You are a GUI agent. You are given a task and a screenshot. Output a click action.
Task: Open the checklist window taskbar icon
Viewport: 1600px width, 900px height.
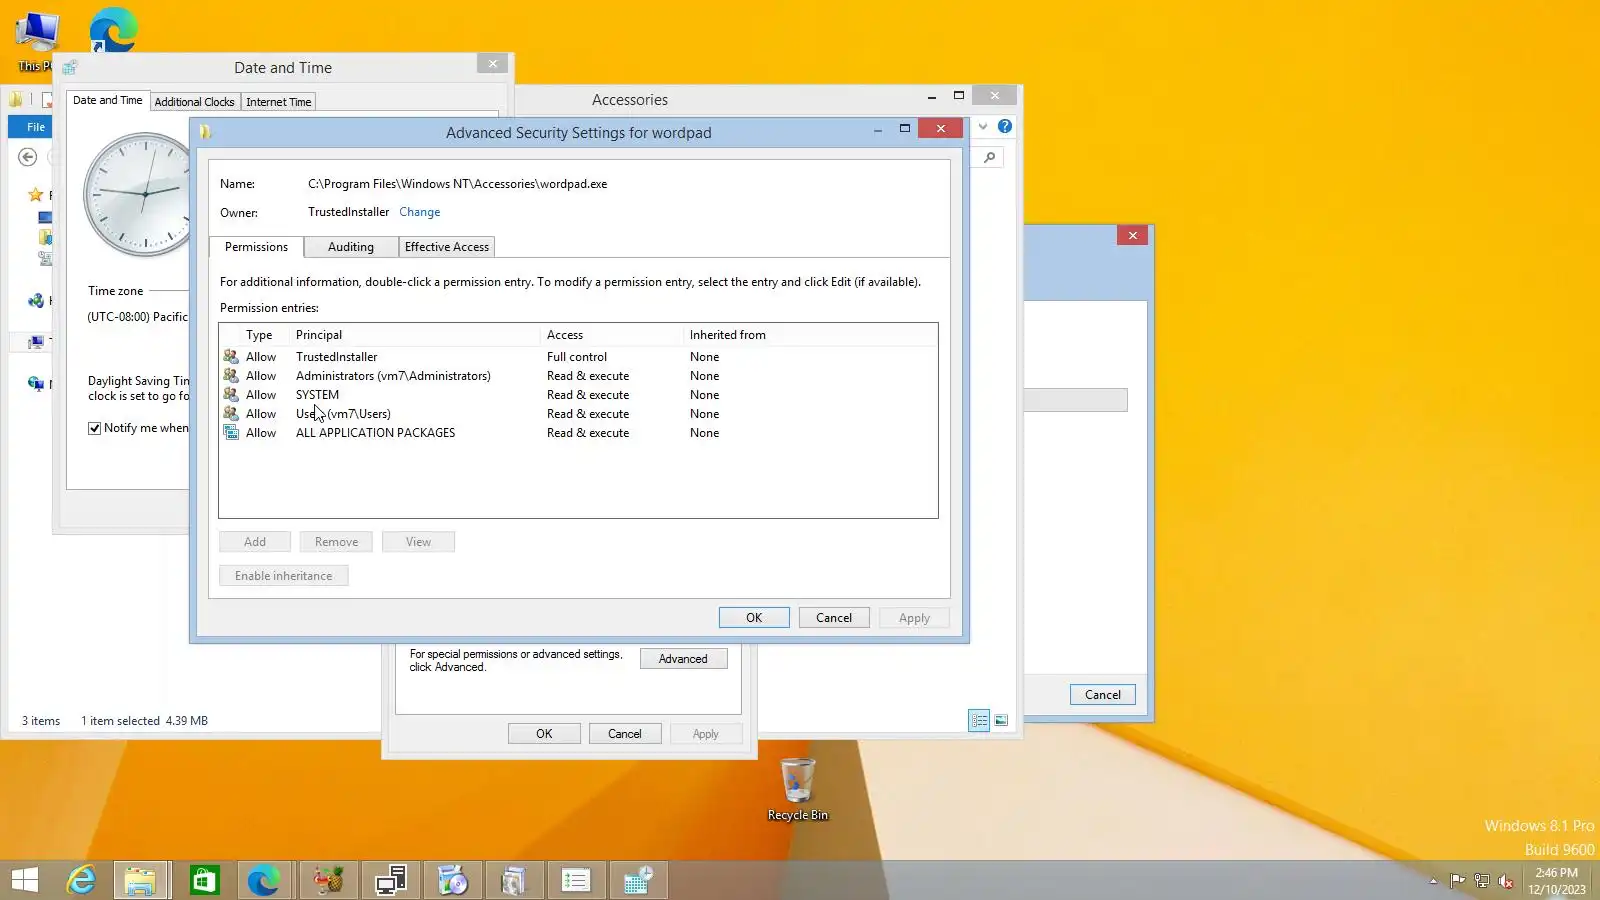[576, 880]
